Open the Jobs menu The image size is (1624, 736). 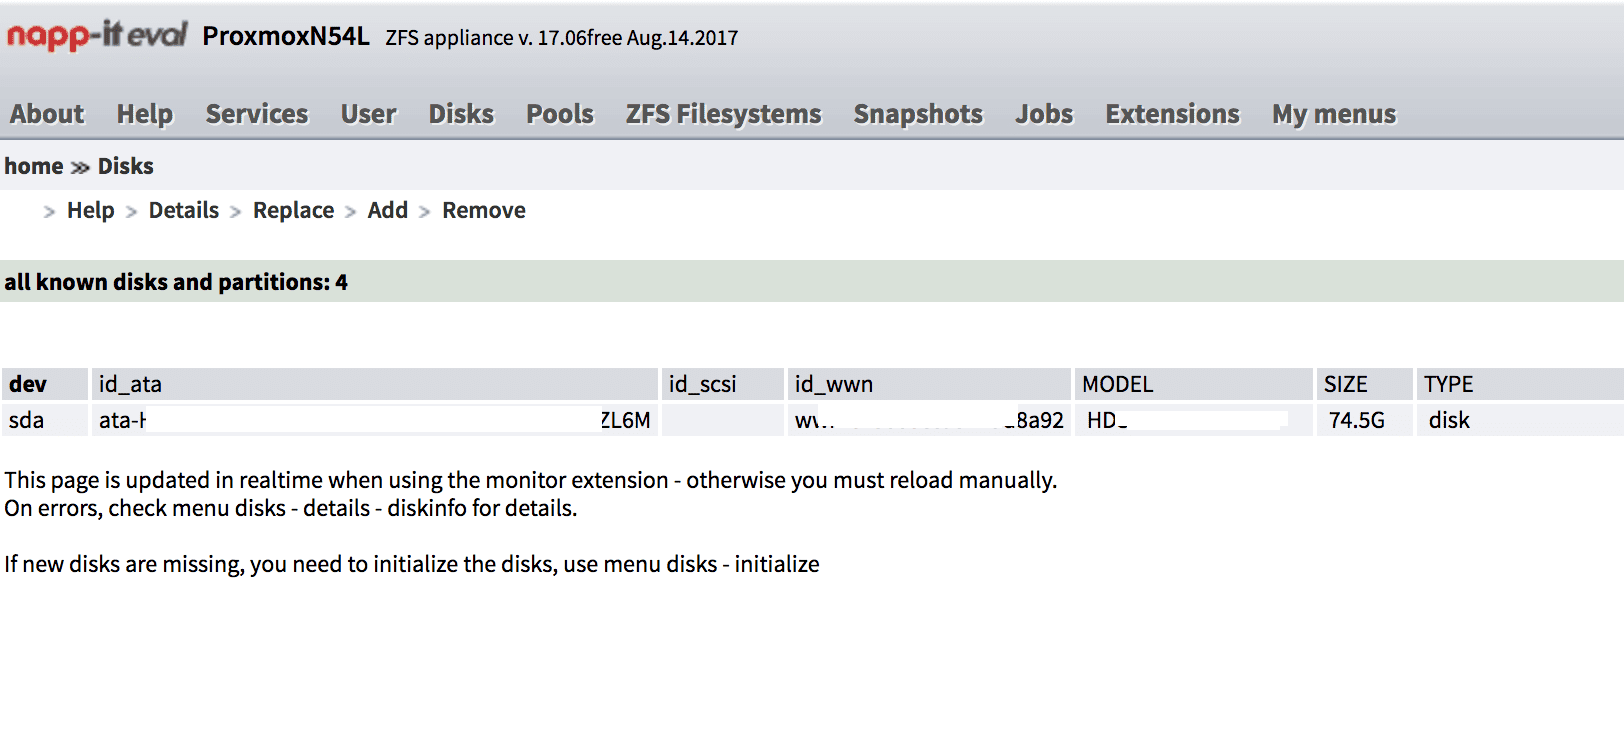[x=1044, y=114]
